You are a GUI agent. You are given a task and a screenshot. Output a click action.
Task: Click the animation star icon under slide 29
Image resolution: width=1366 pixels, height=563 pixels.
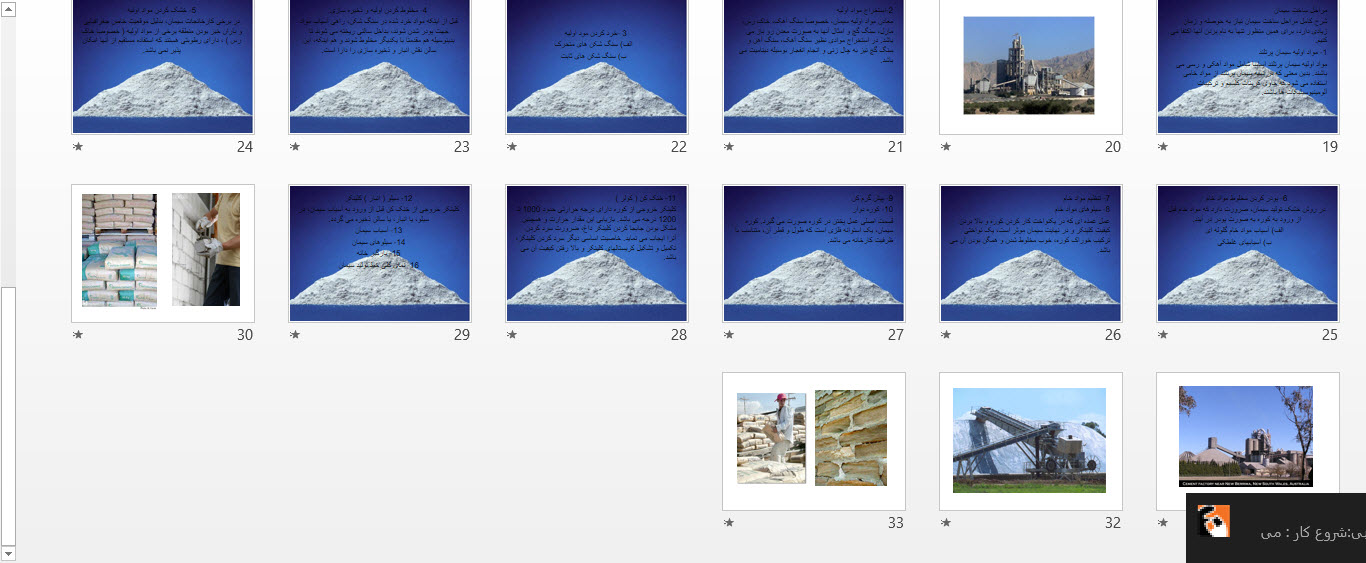coord(295,335)
